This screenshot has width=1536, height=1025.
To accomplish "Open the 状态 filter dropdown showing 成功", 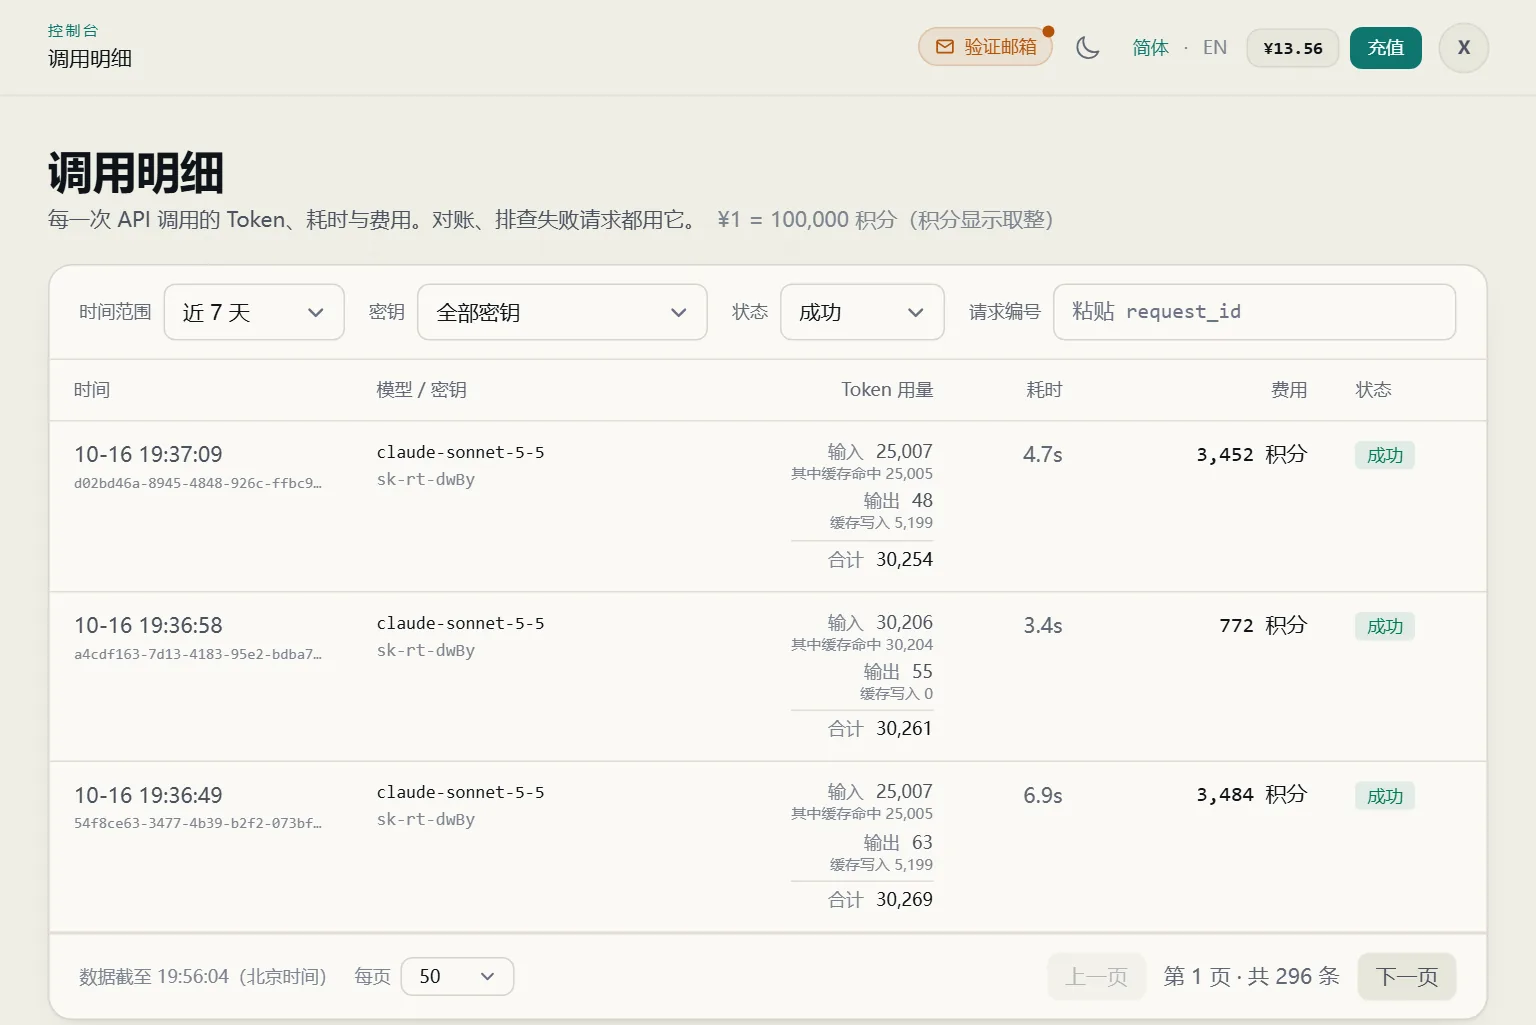I will click(x=862, y=312).
